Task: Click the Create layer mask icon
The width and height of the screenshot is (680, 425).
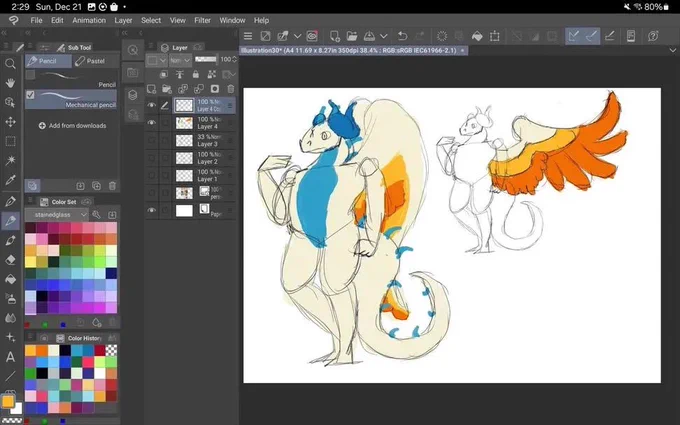Action: click(x=215, y=89)
